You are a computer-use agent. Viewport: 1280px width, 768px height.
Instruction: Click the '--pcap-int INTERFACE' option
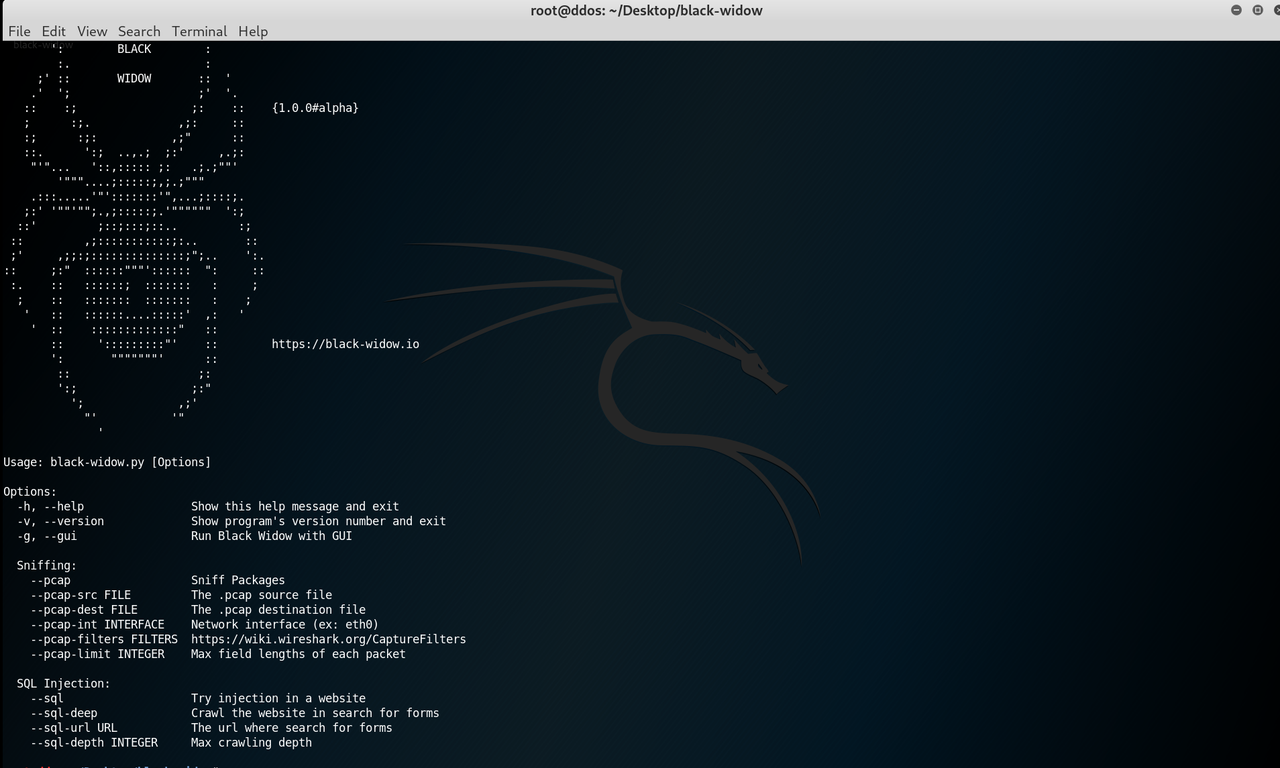(97, 624)
